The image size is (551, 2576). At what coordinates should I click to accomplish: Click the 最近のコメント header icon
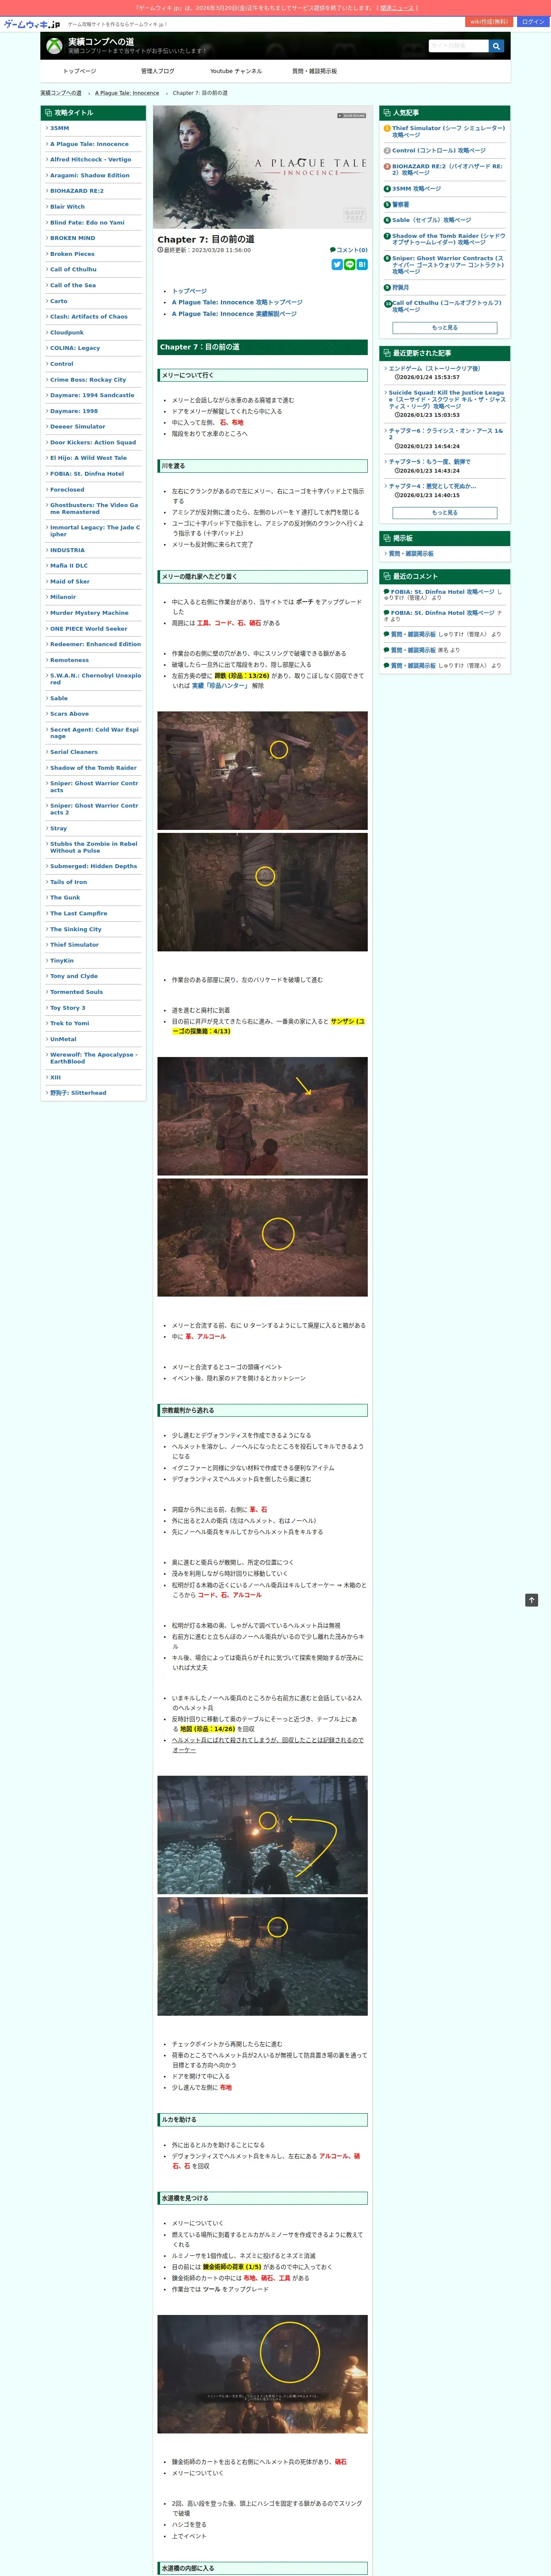pos(387,576)
